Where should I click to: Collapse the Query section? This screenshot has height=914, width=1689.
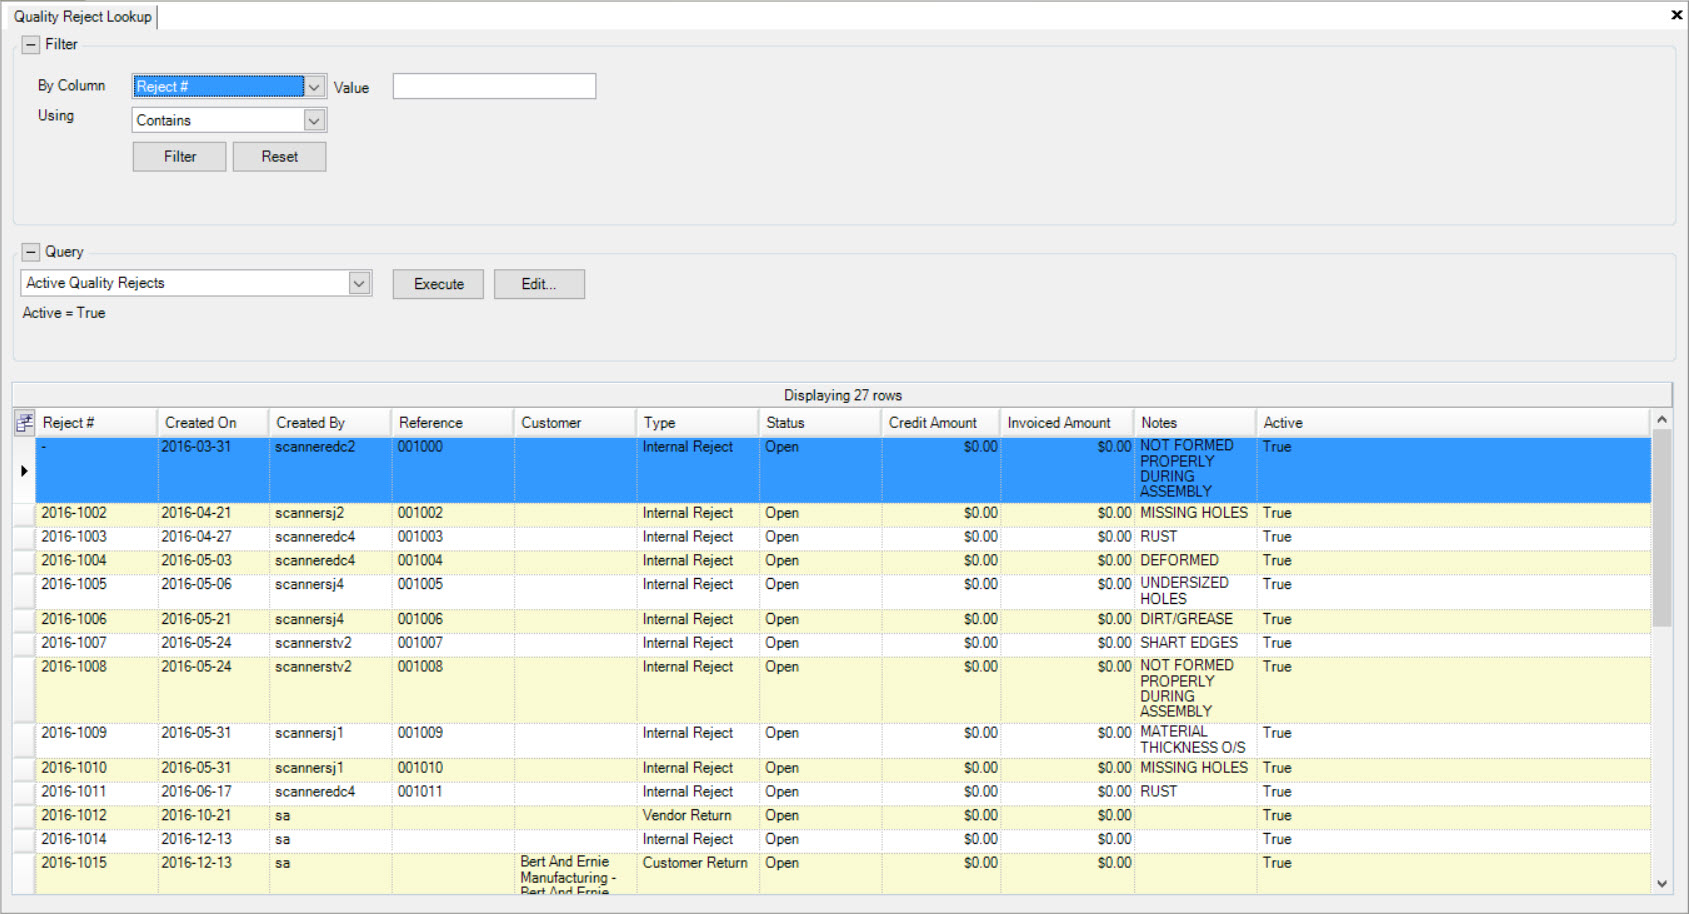click(31, 252)
